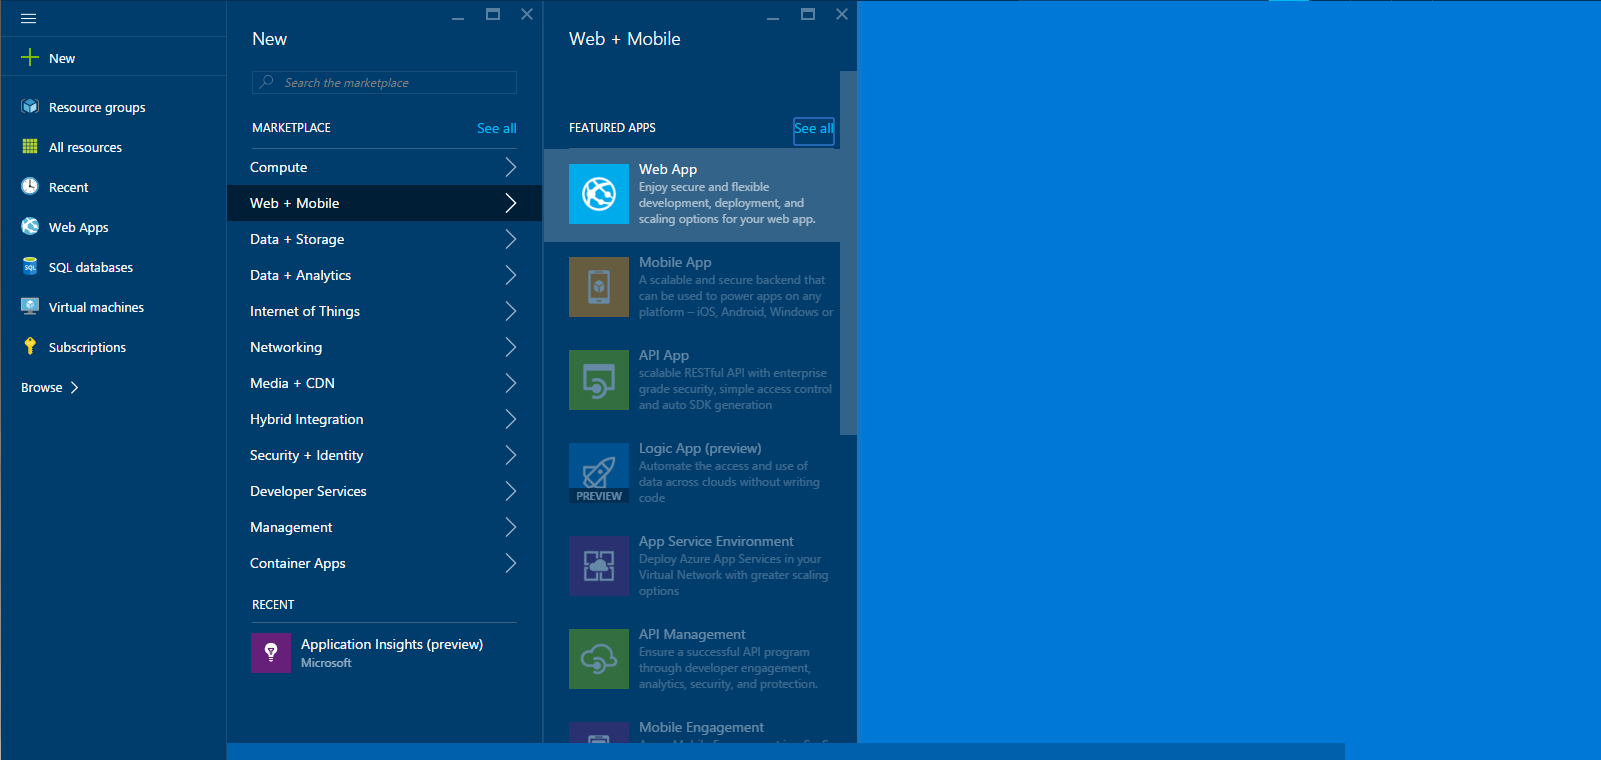Select Container Apps category
Image resolution: width=1601 pixels, height=760 pixels.
384,563
